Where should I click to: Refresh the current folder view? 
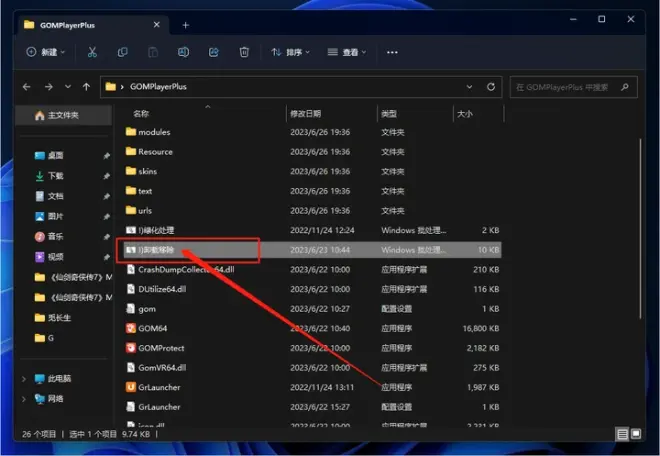[491, 87]
